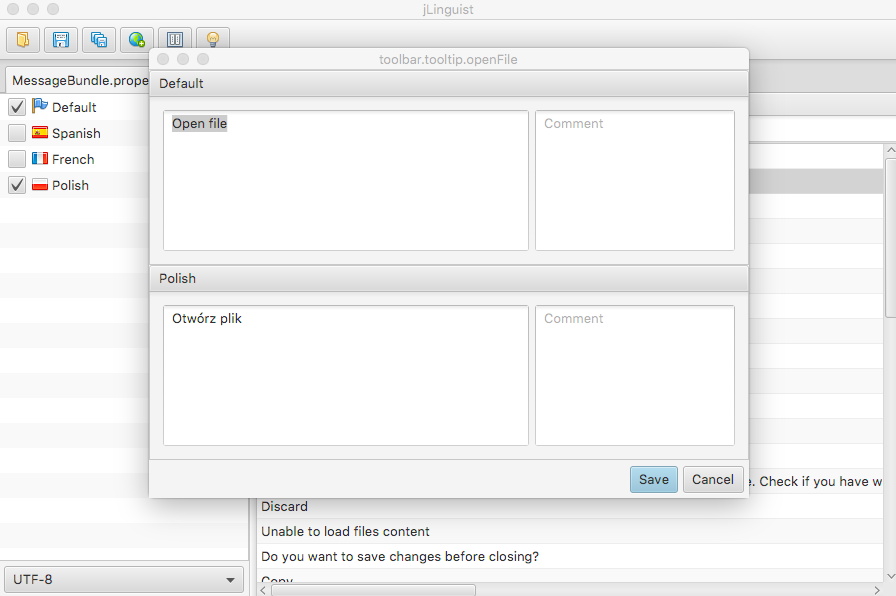Click the columns layout toolbar icon
The width and height of the screenshot is (896, 596).
tap(175, 39)
